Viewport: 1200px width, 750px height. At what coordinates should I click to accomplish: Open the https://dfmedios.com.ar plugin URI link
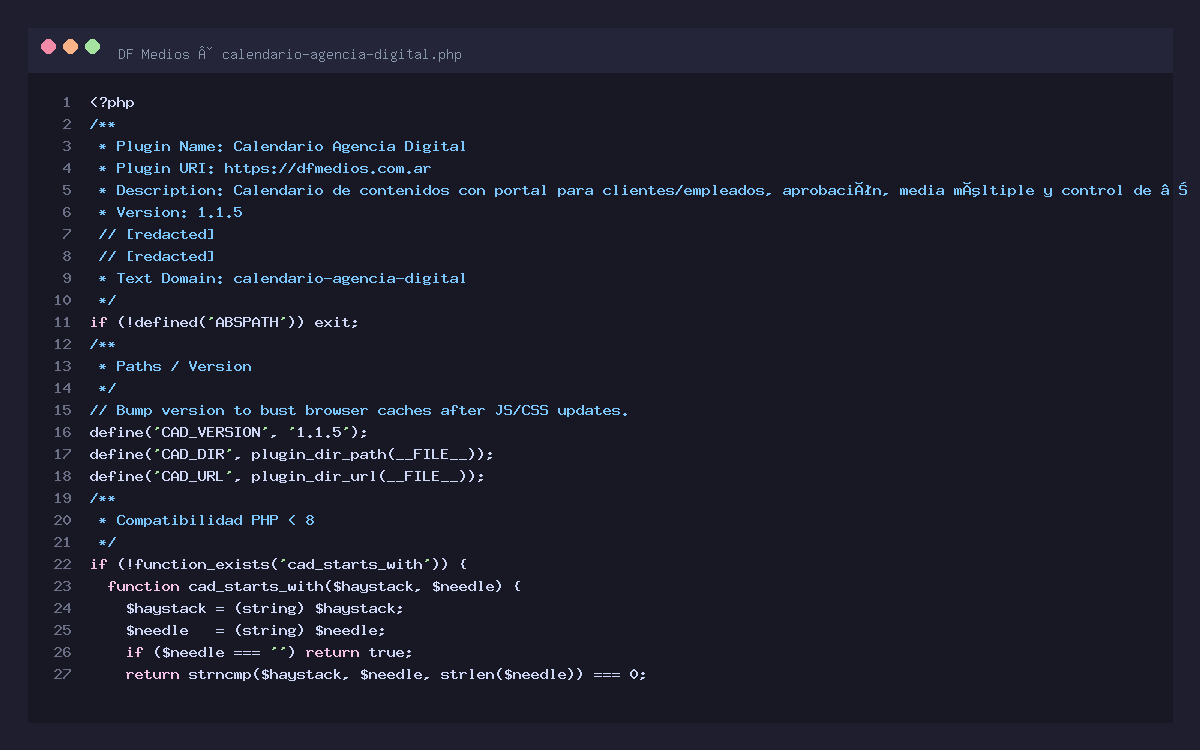point(327,168)
